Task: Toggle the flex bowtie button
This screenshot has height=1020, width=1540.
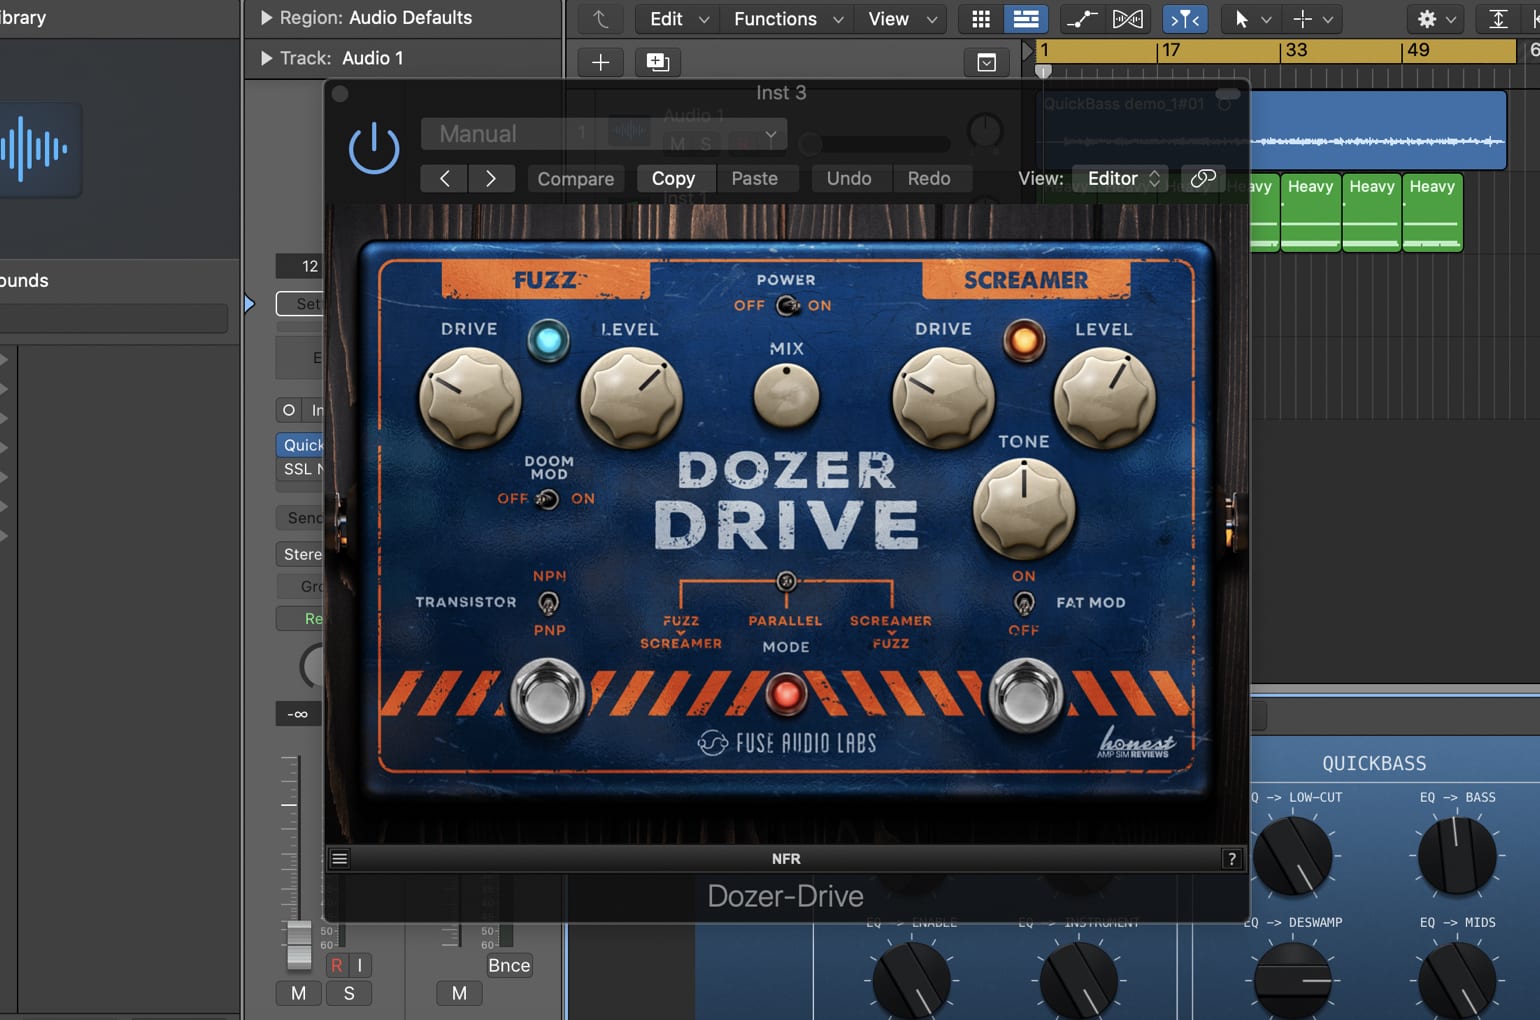Action: [1128, 19]
